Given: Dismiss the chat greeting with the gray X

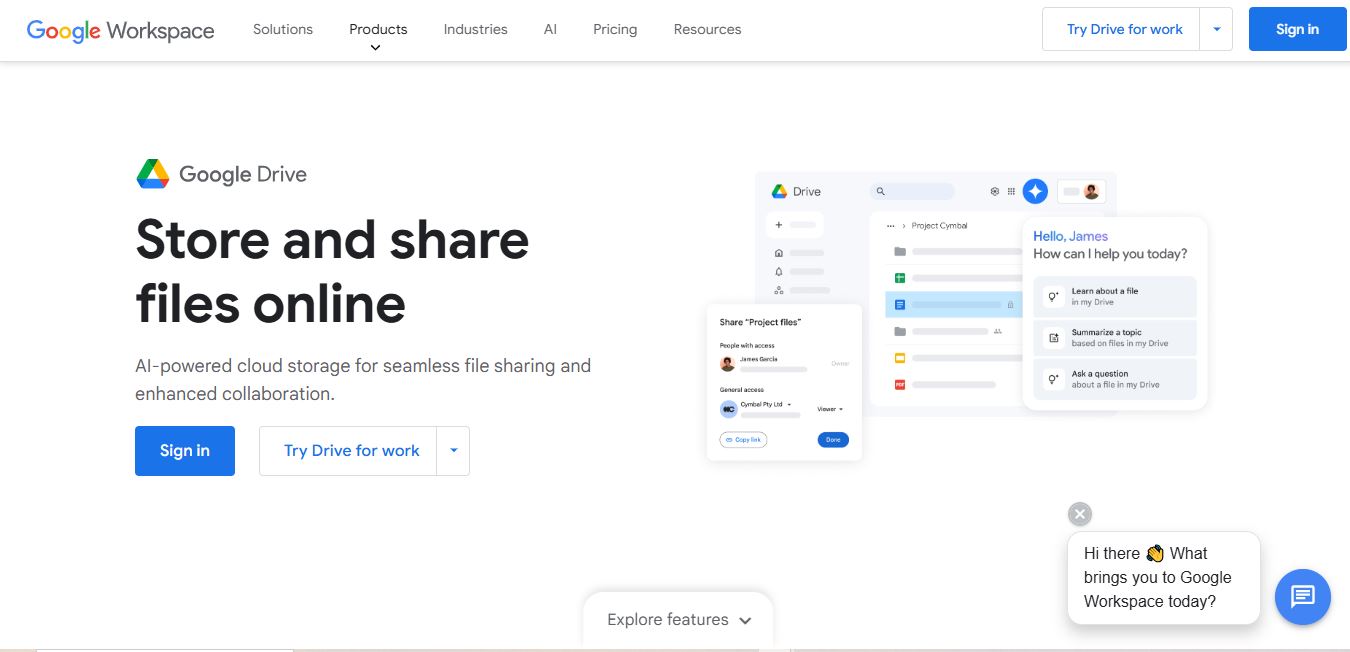Looking at the screenshot, I should pyautogui.click(x=1079, y=514).
